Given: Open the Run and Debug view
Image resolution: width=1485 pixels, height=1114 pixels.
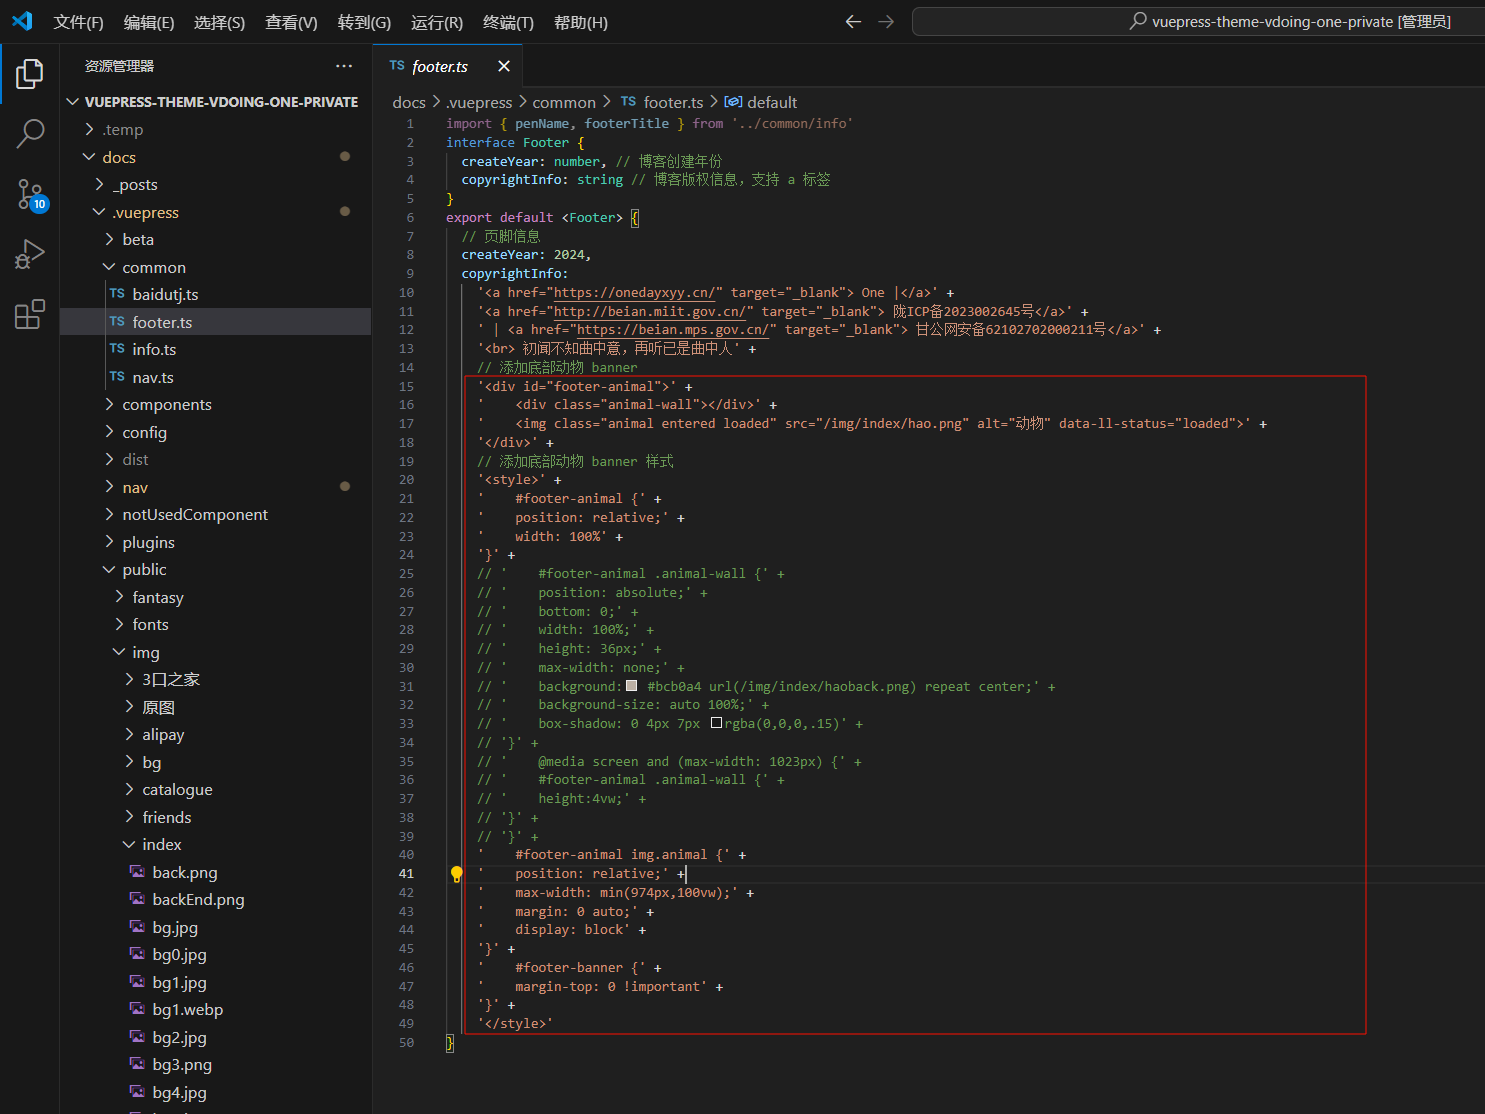Looking at the screenshot, I should click(30, 254).
